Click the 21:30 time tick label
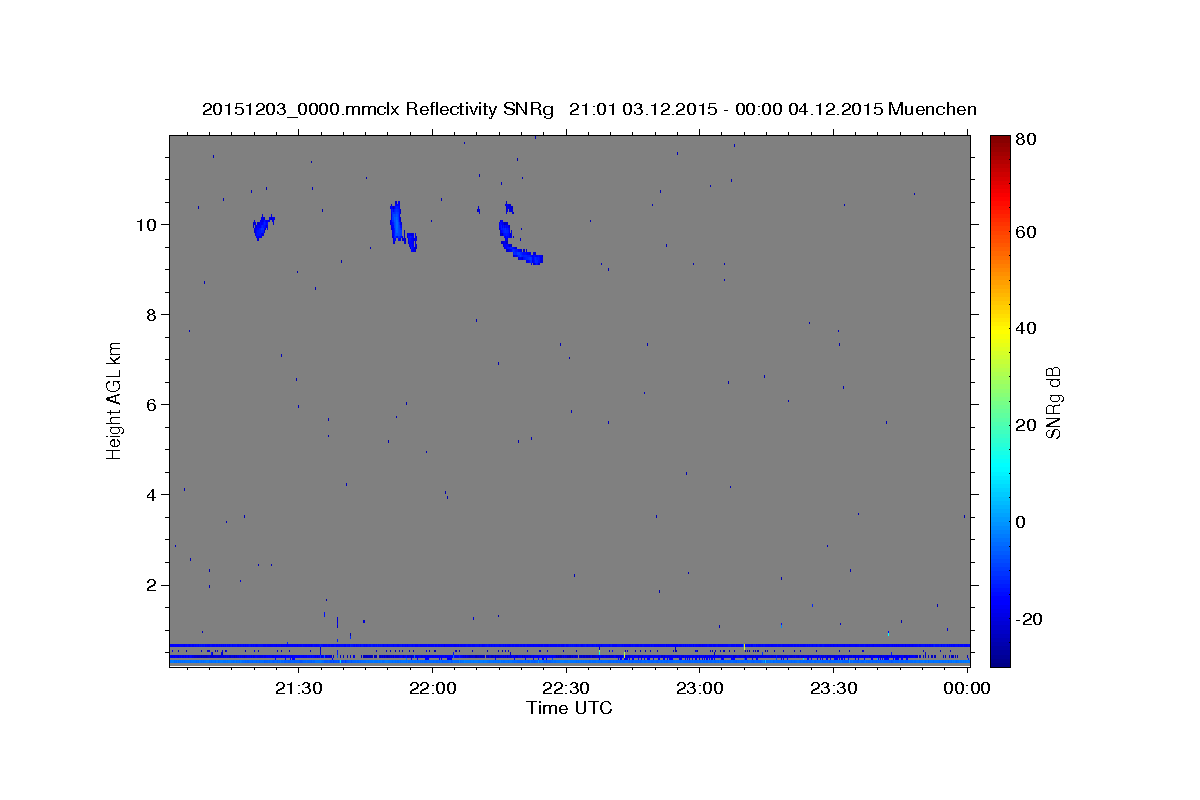The image size is (1200, 800). pyautogui.click(x=299, y=688)
